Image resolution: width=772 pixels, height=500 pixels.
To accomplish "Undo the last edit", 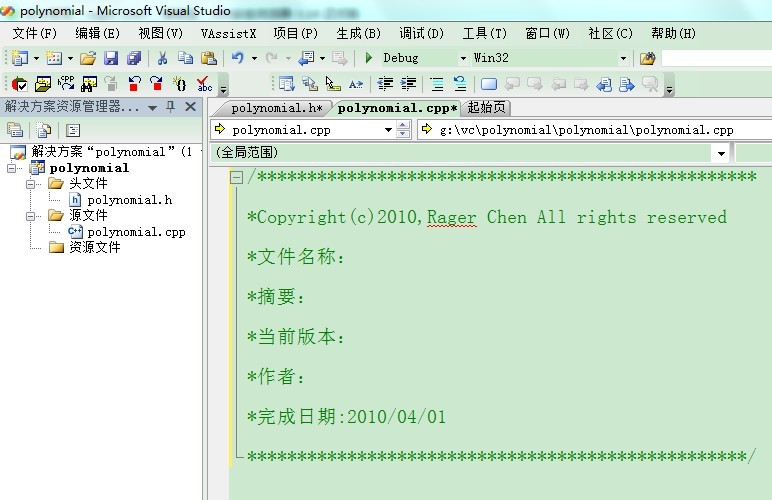I will click(x=238, y=58).
